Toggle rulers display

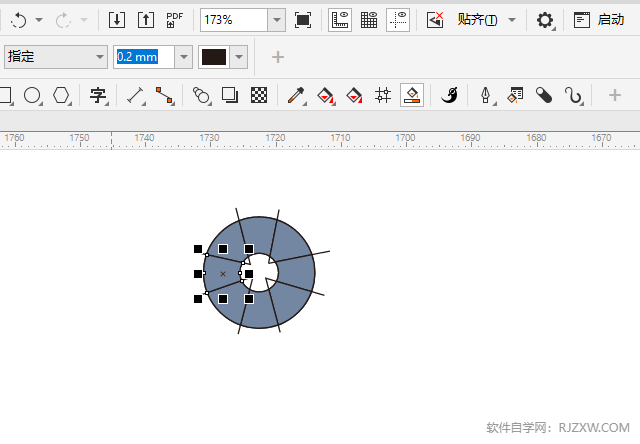[x=340, y=19]
